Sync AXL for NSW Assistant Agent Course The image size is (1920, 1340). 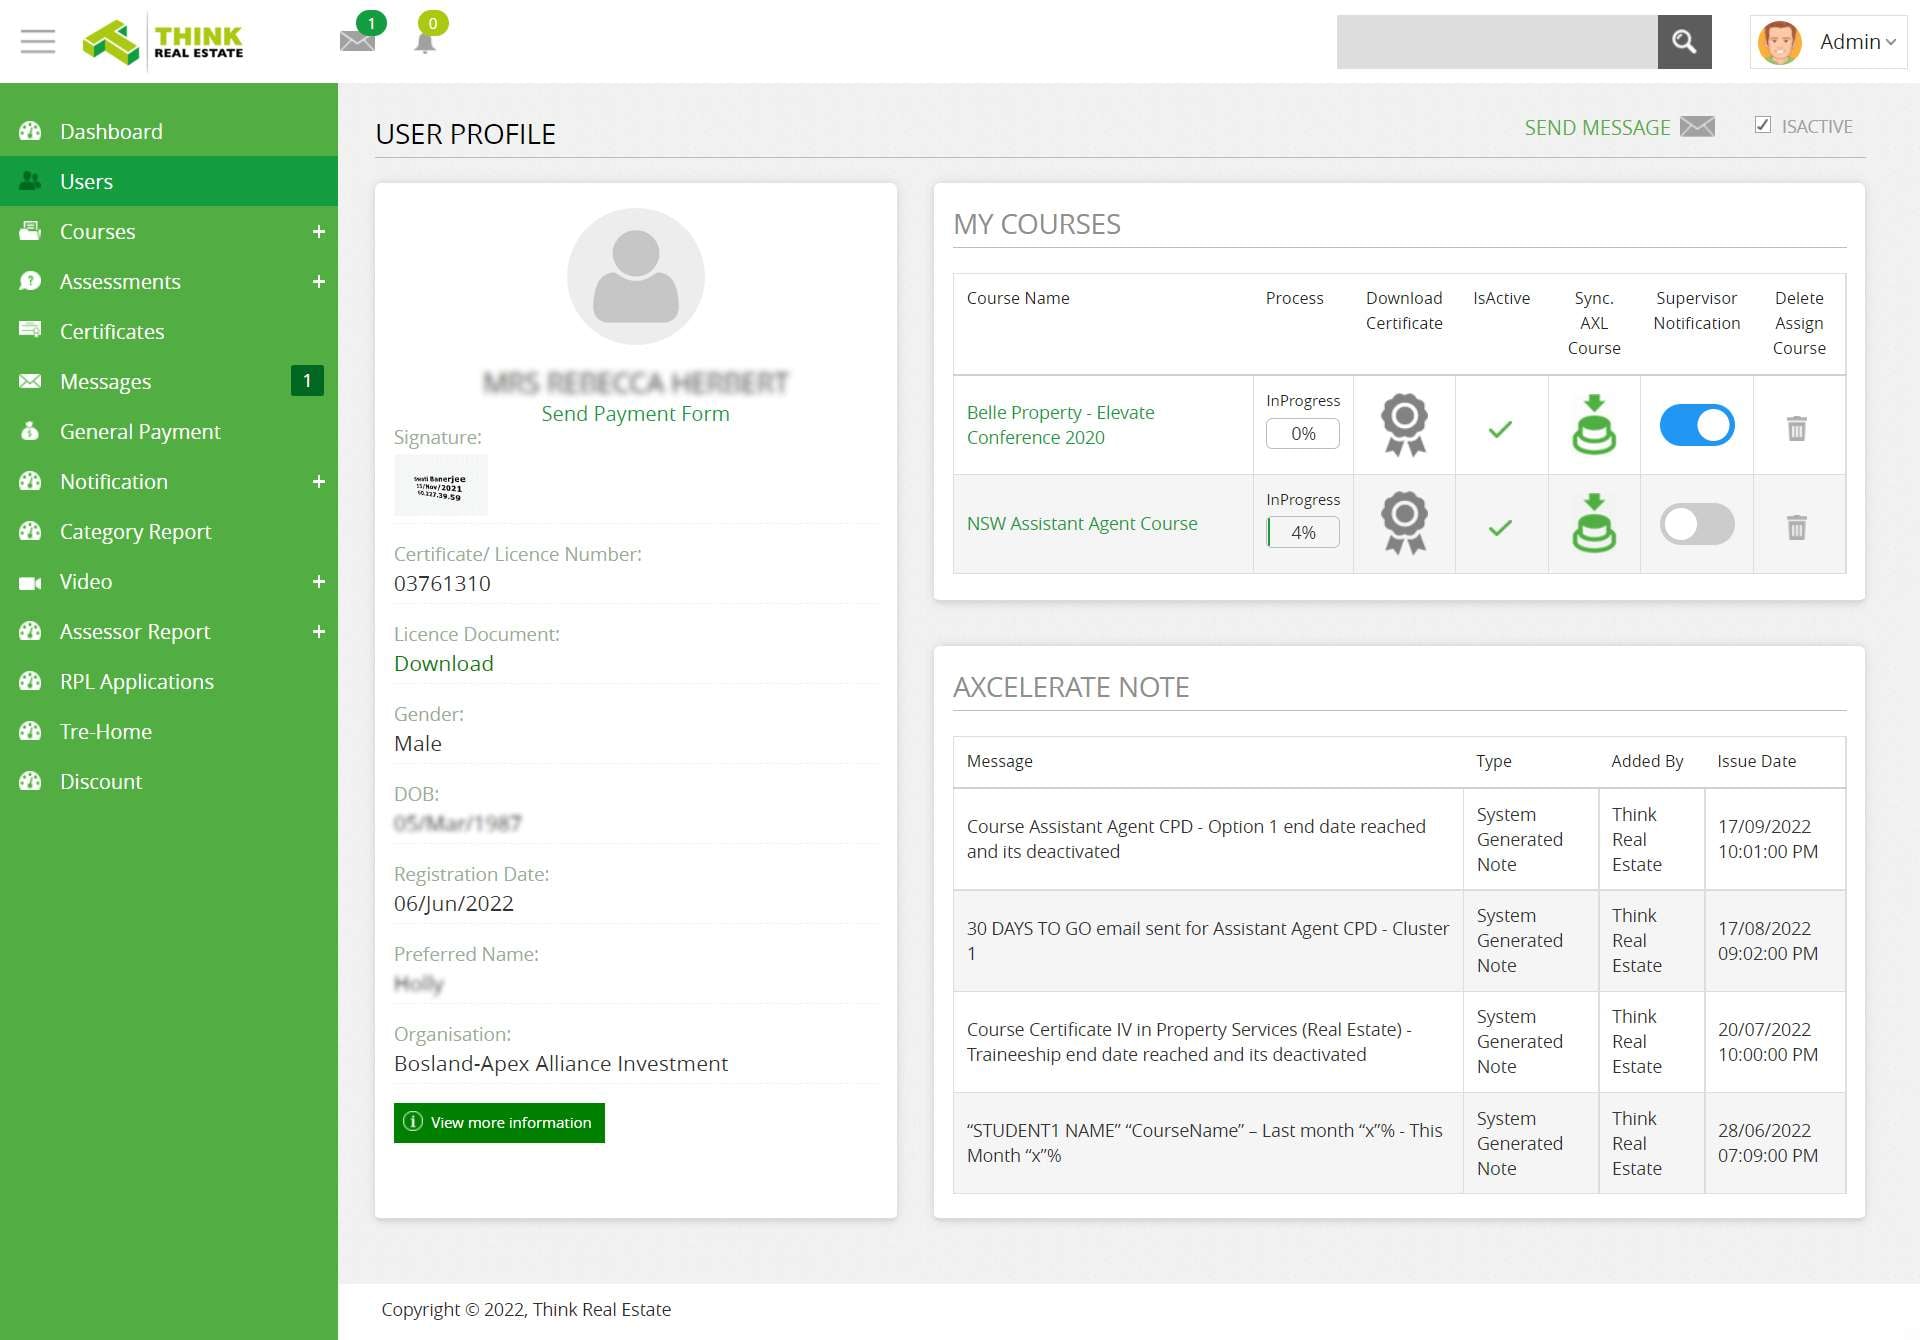tap(1594, 523)
